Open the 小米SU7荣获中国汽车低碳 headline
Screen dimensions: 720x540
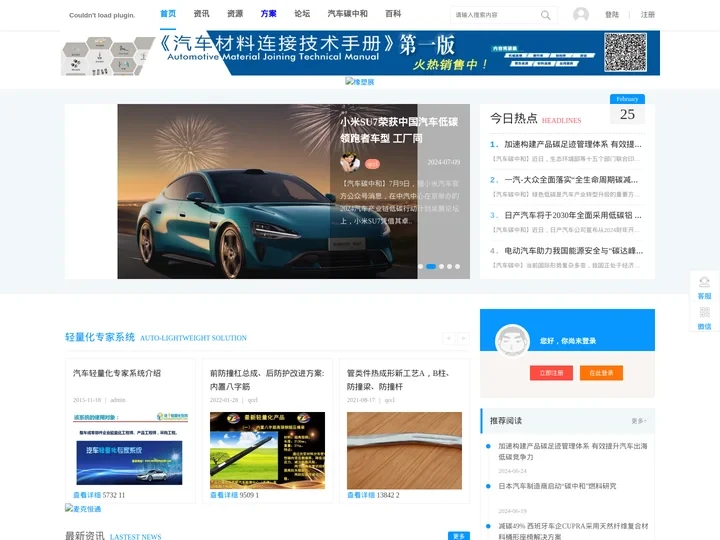[399, 130]
